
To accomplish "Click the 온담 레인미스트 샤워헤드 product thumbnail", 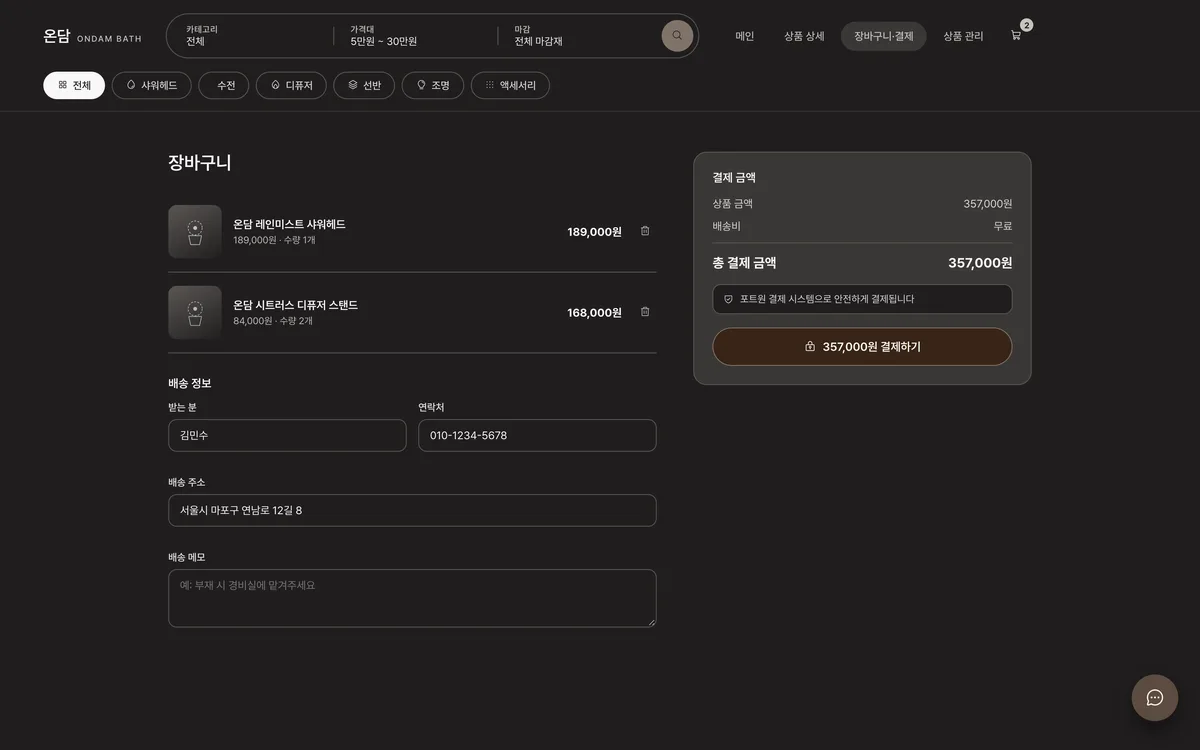I will 195,231.
